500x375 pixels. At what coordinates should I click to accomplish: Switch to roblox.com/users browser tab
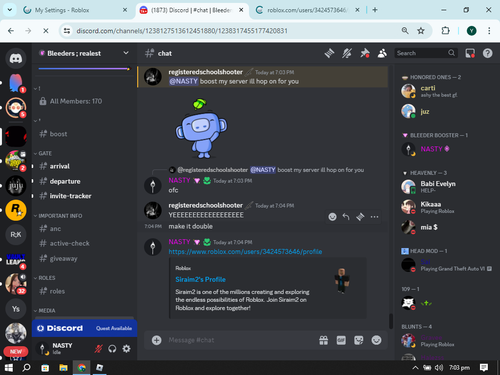(308, 10)
